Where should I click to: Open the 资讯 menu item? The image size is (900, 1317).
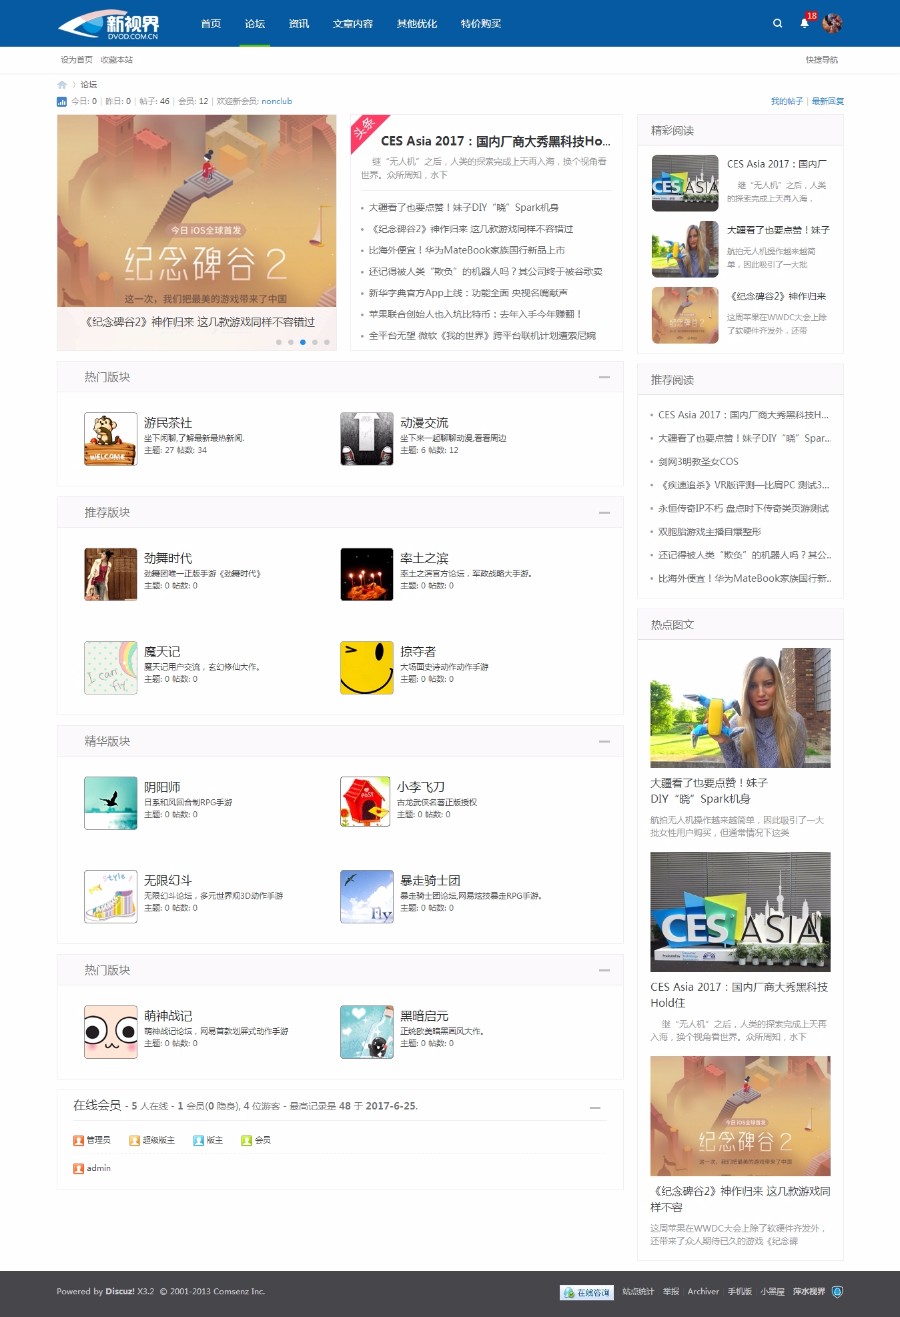pos(299,23)
